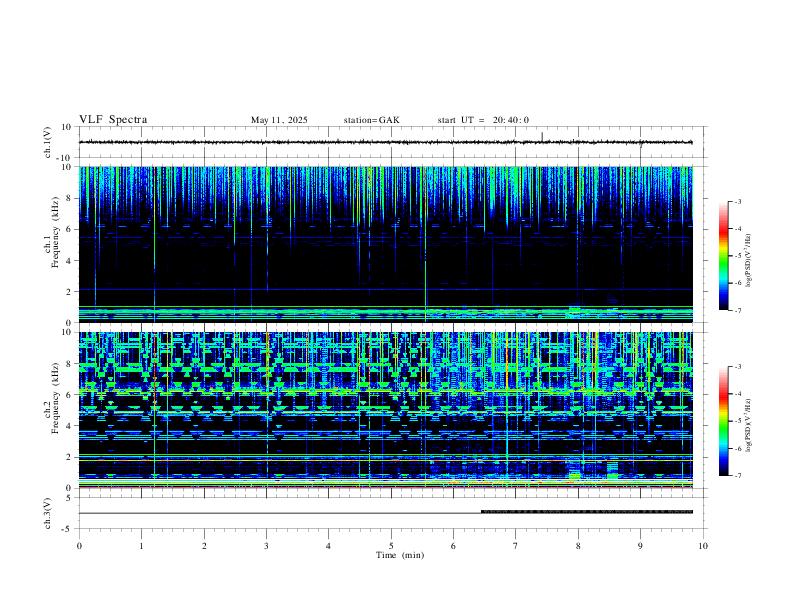The width and height of the screenshot is (792, 612).
Task: Click the spike in the ch.1 waveform
Action: [542, 136]
